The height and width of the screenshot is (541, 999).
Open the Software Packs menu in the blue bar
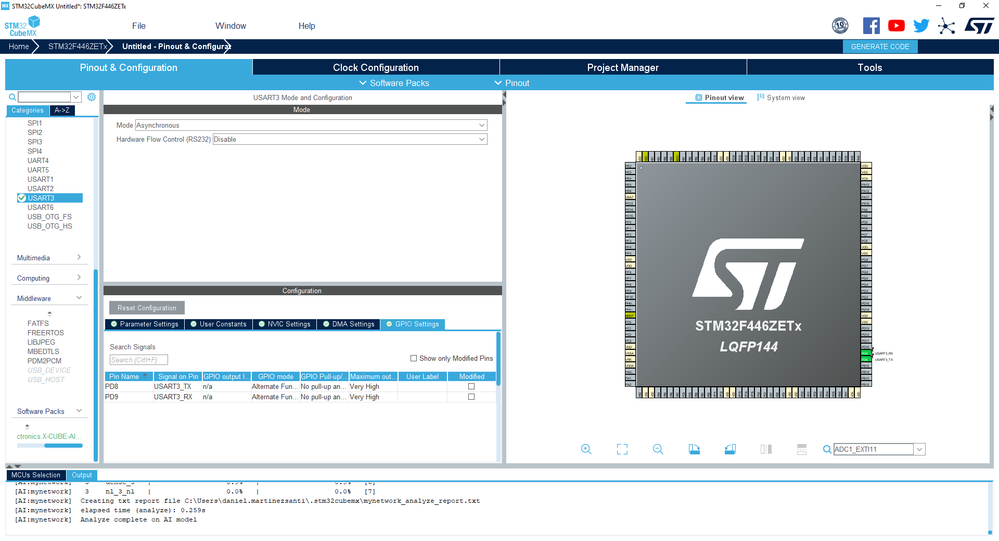pos(394,83)
